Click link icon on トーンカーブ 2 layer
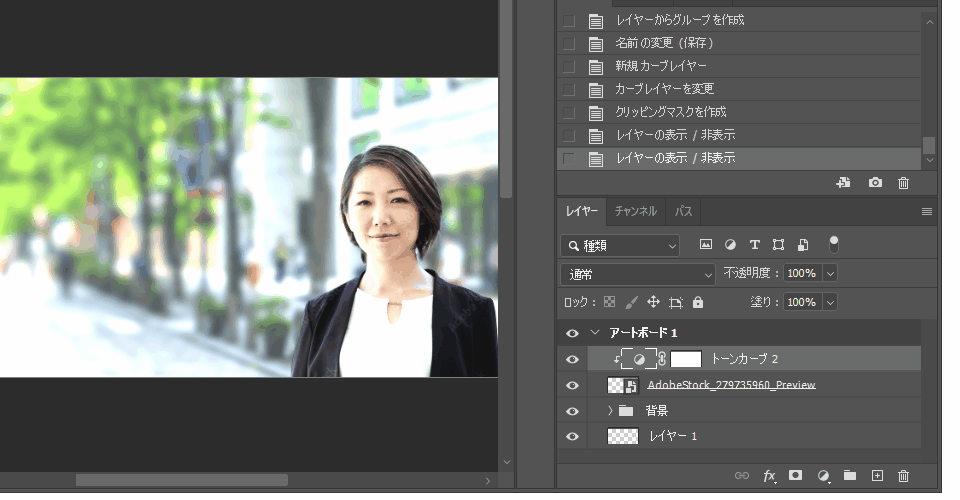The height and width of the screenshot is (500, 960). coord(662,359)
